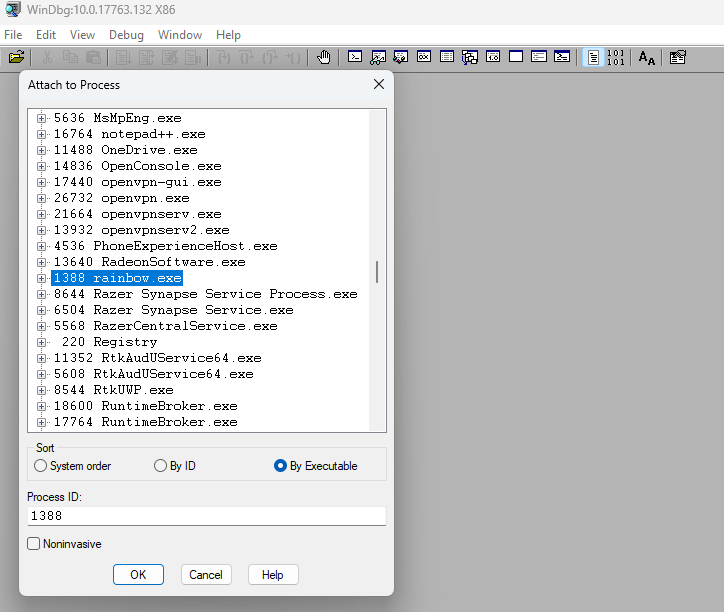Viewport: 724px width, 612px height.
Task: Expand the 11488 OneDrive.exe tree node
Action: tap(42, 150)
